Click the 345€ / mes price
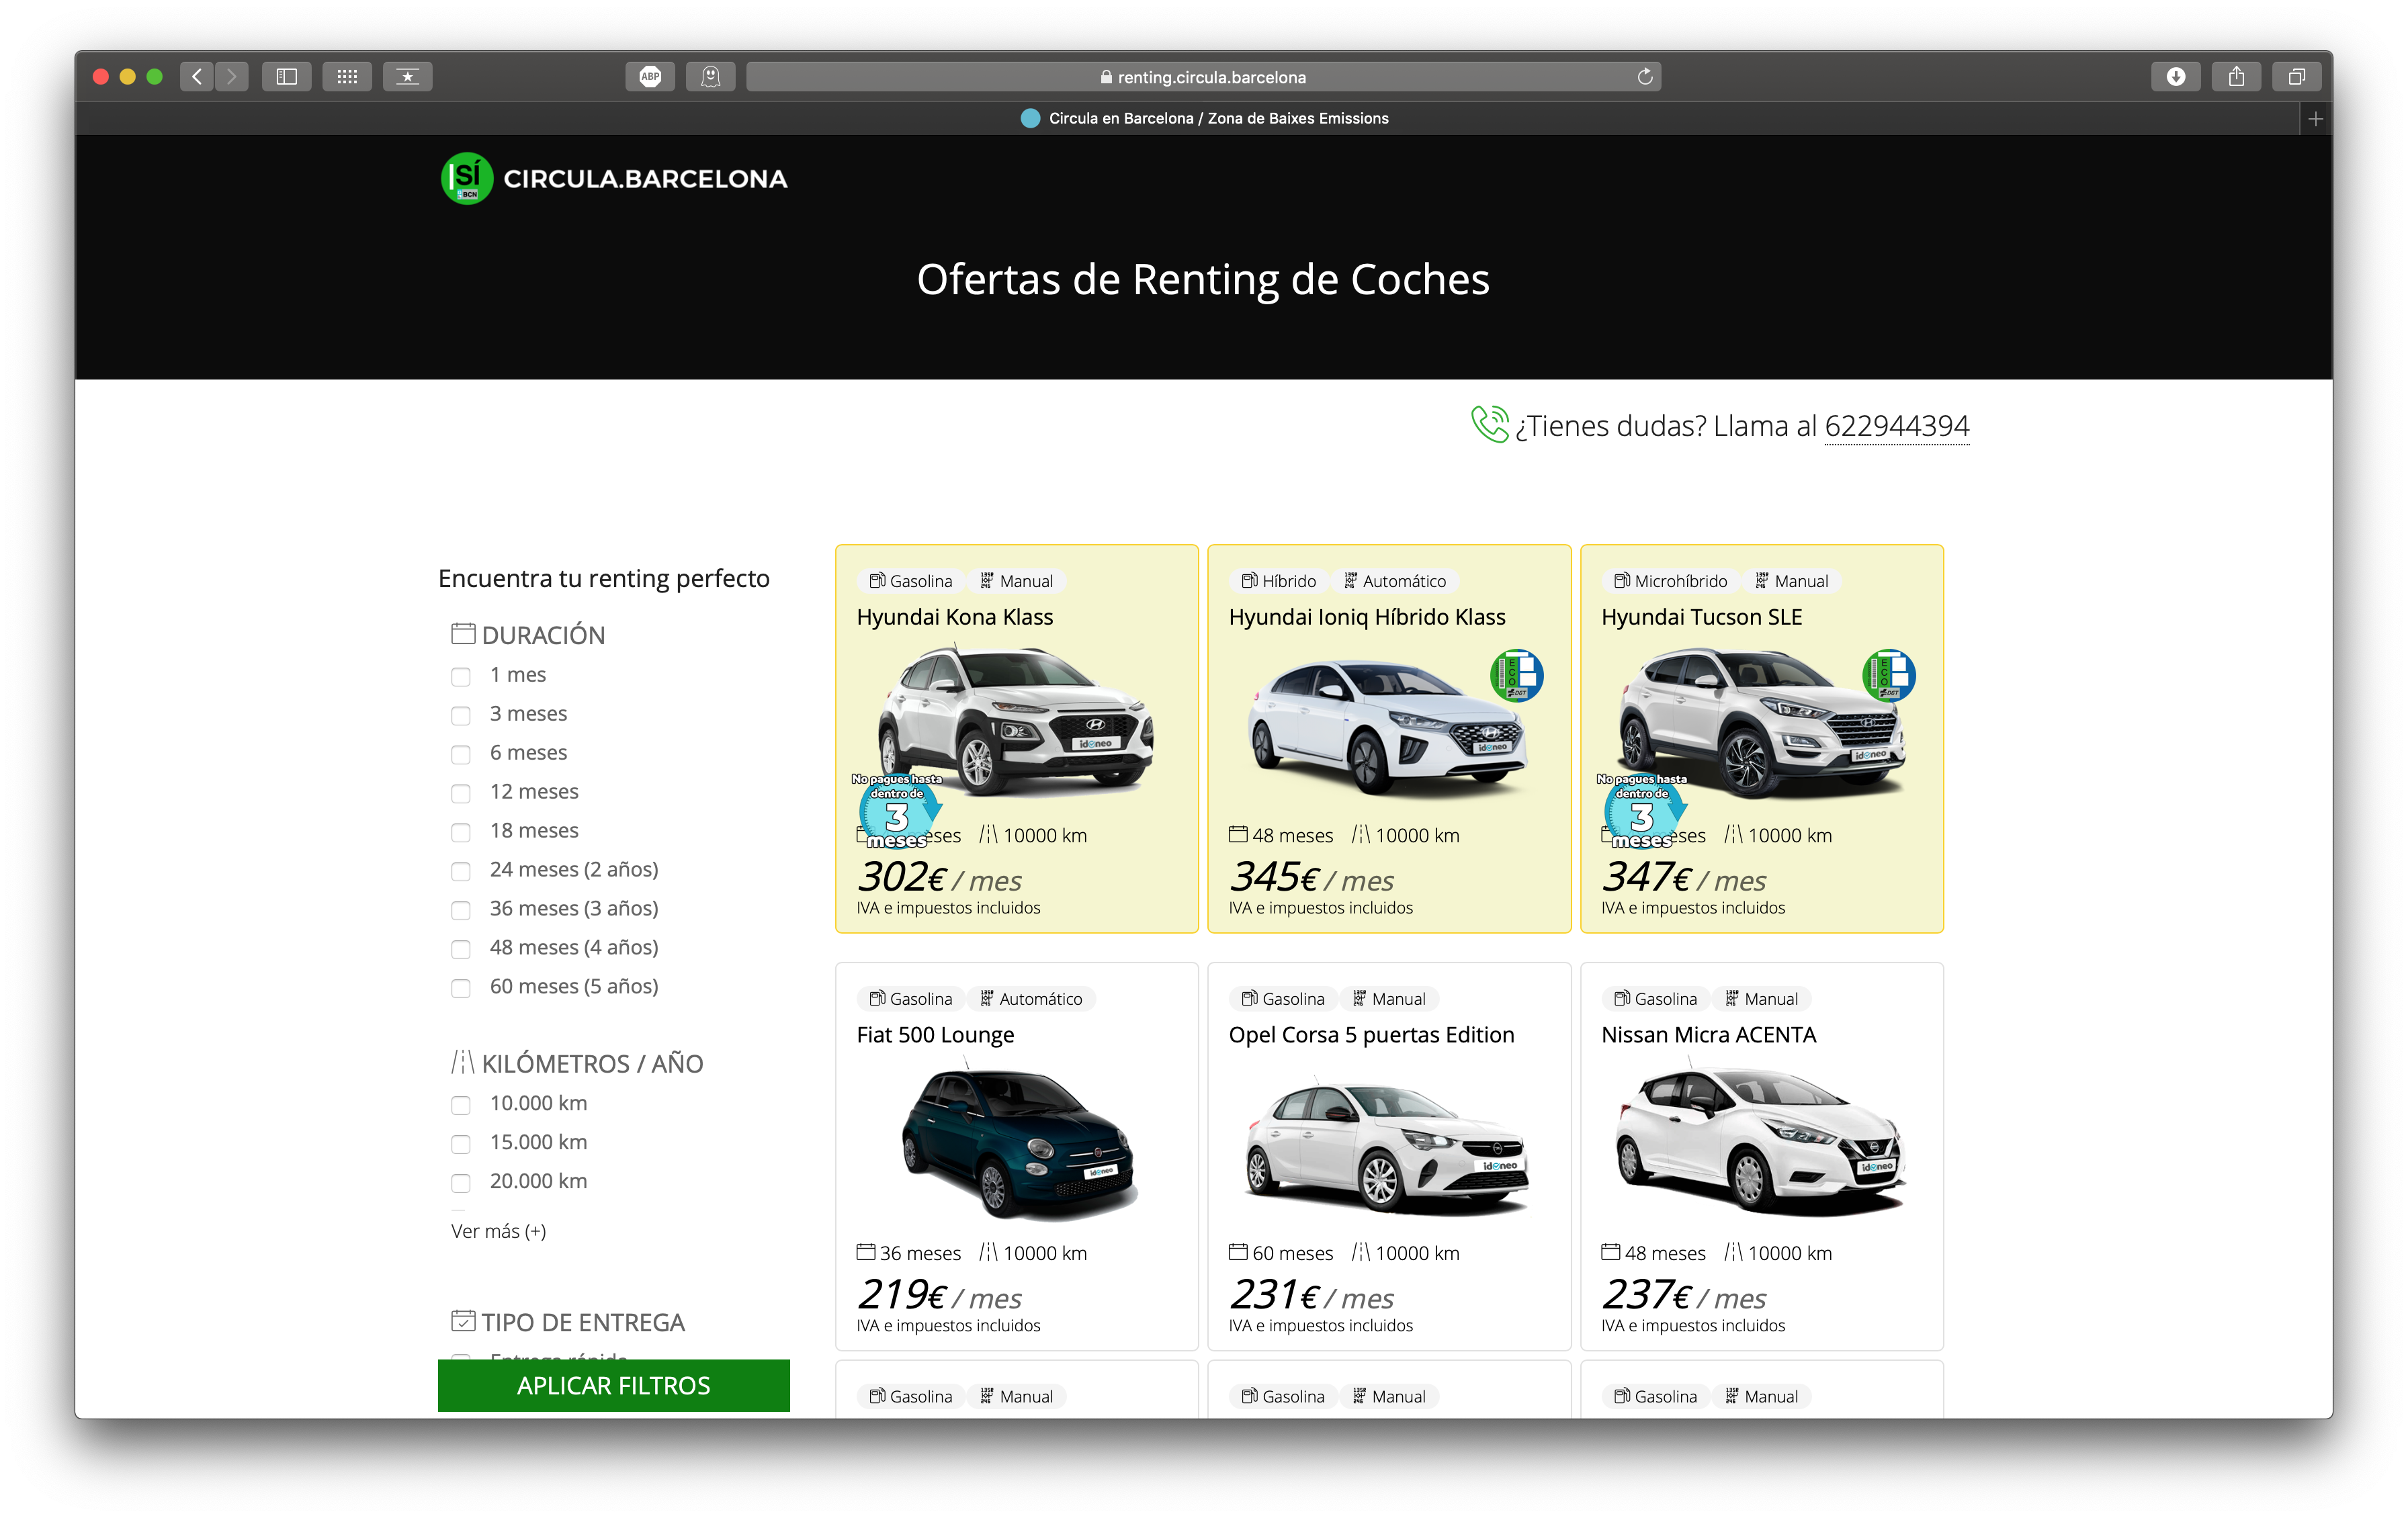The image size is (2408, 1518). point(1311,877)
